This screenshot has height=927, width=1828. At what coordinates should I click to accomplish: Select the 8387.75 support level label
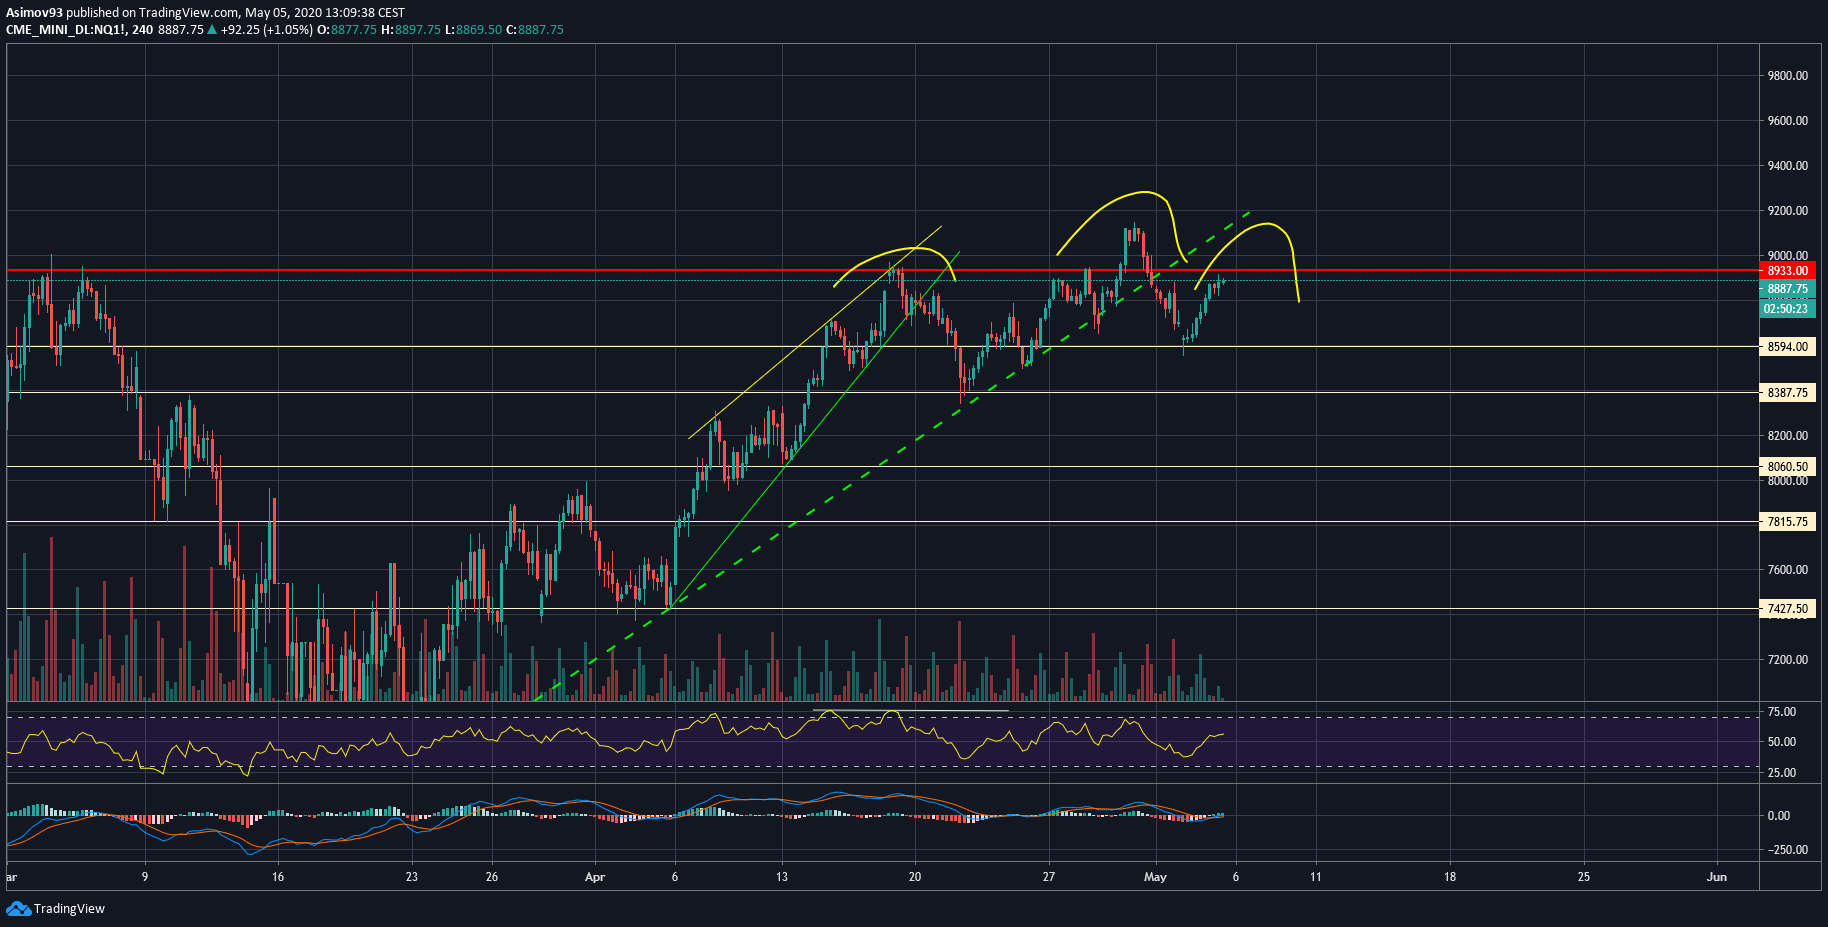click(x=1787, y=393)
